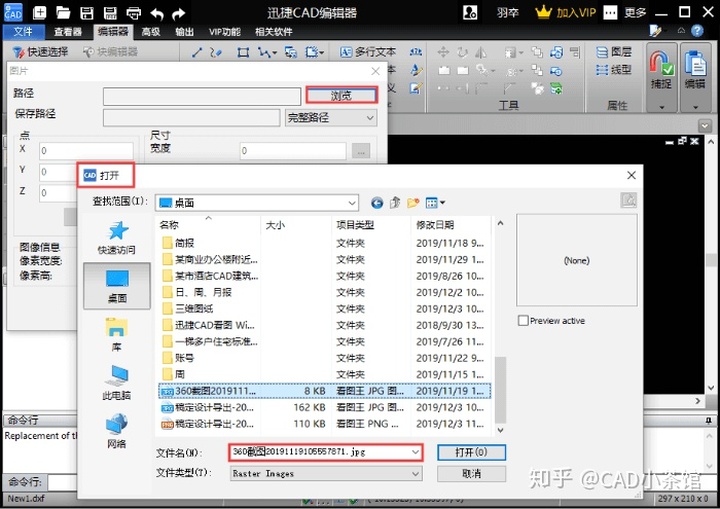Screen dimensions: 720x509
Task: Expand the 捕捉 dropdown arrow
Action: point(662,107)
